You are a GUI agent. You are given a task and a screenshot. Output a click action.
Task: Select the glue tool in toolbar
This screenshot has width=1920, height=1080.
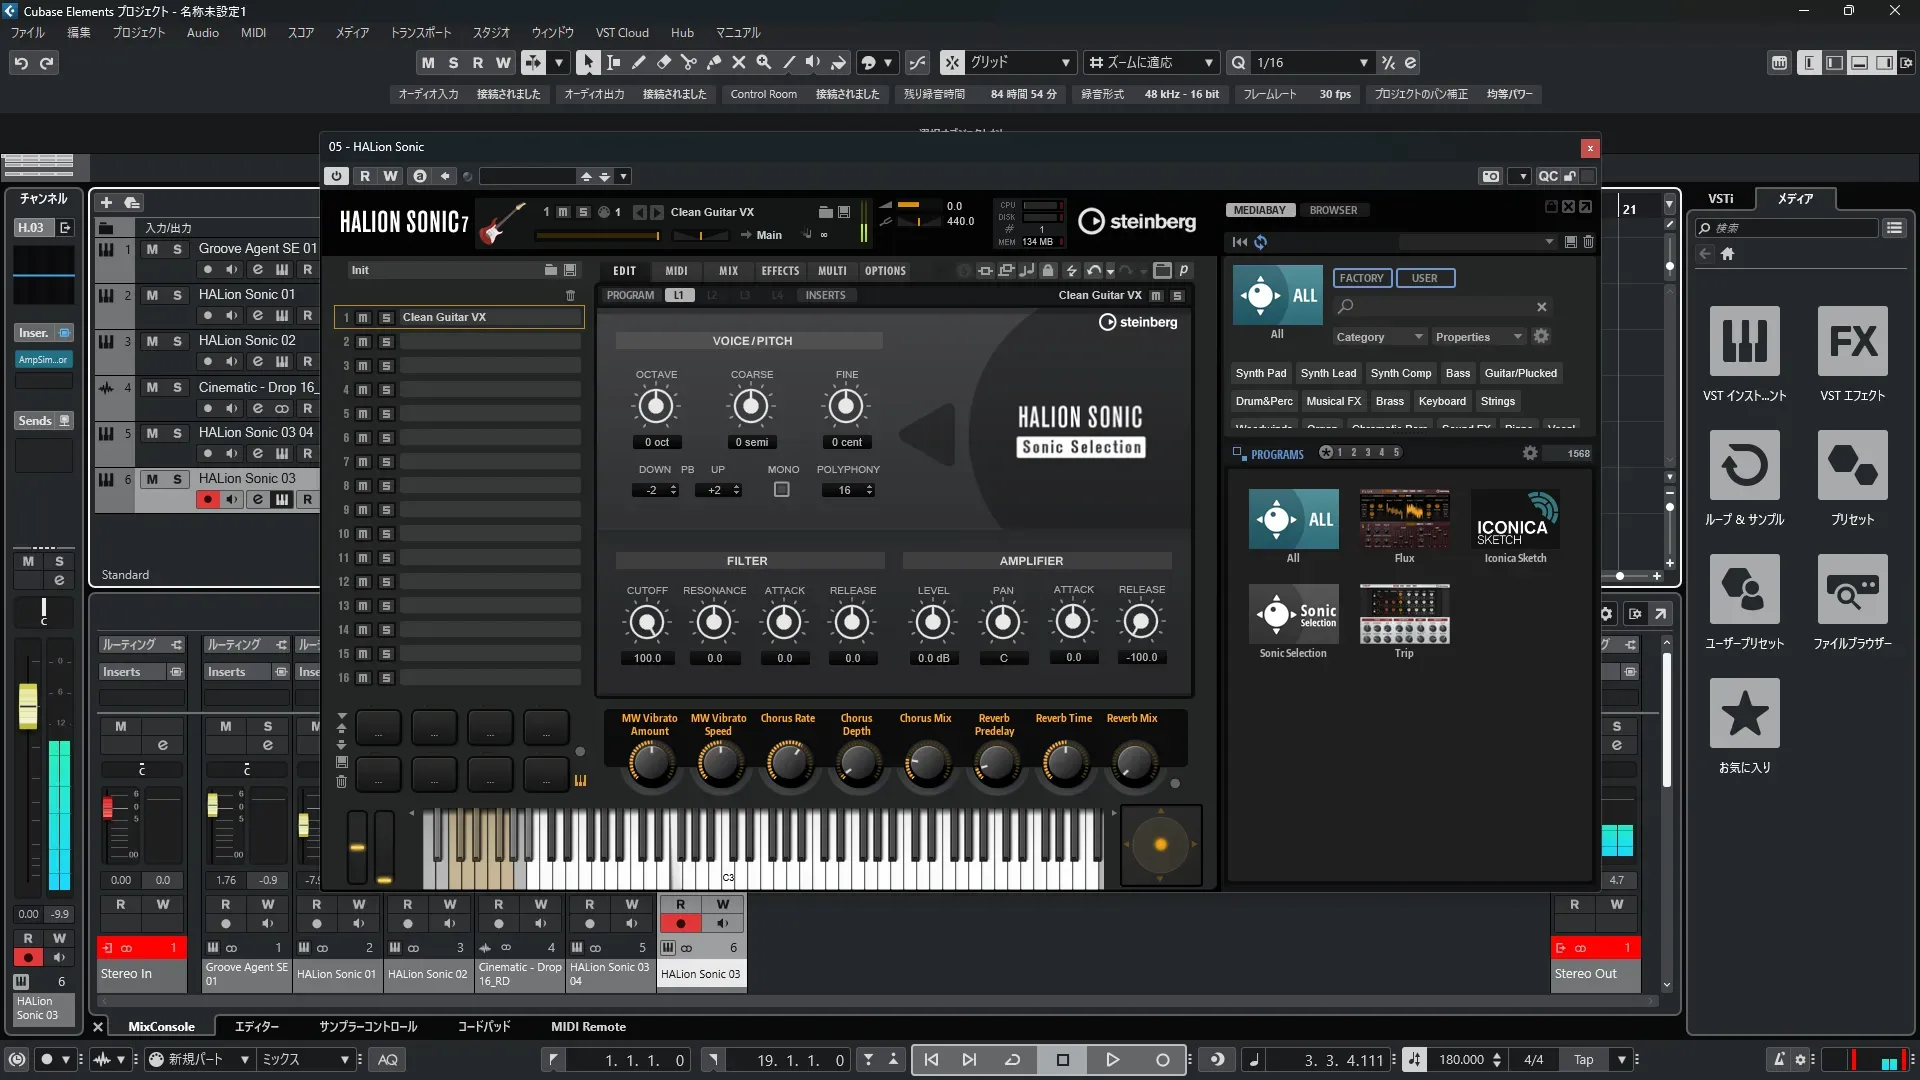pyautogui.click(x=713, y=63)
